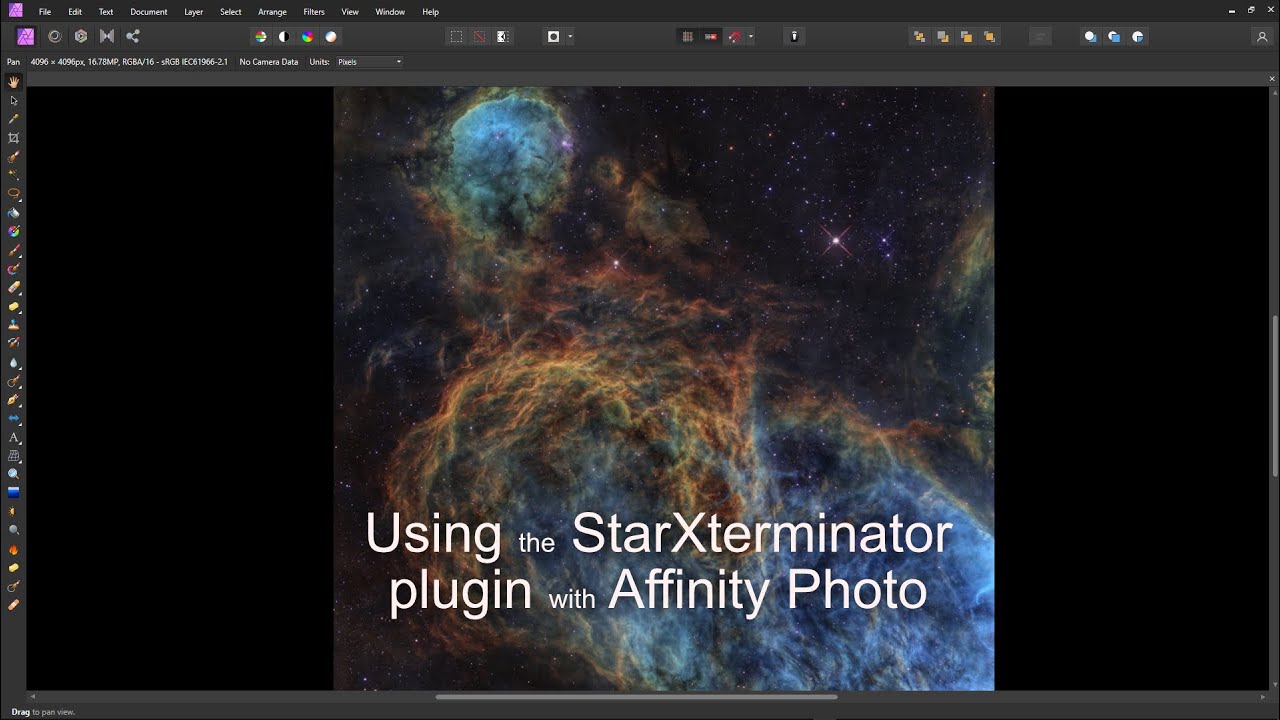Select the Flood Fill bucket tool
This screenshot has width=1280, height=720.
14,213
